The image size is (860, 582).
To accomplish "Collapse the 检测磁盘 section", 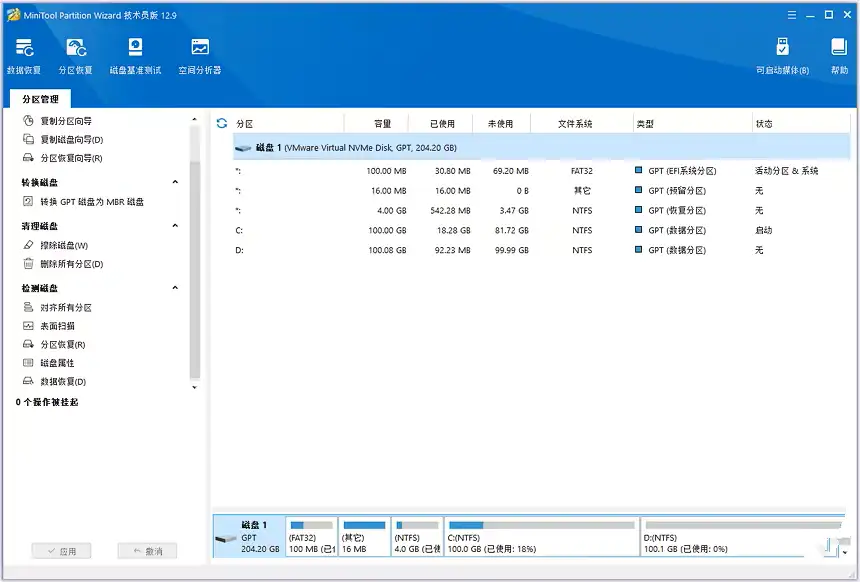I will tap(176, 289).
